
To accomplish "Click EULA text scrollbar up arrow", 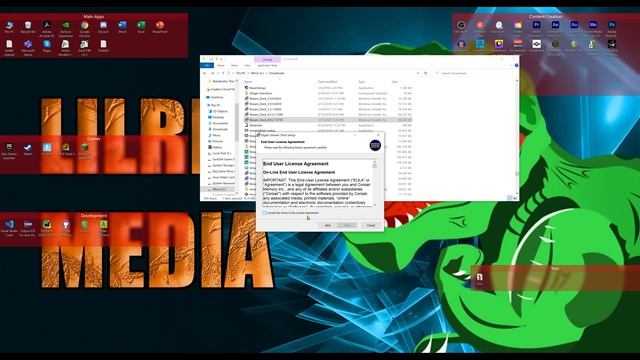I will (x=375, y=161).
